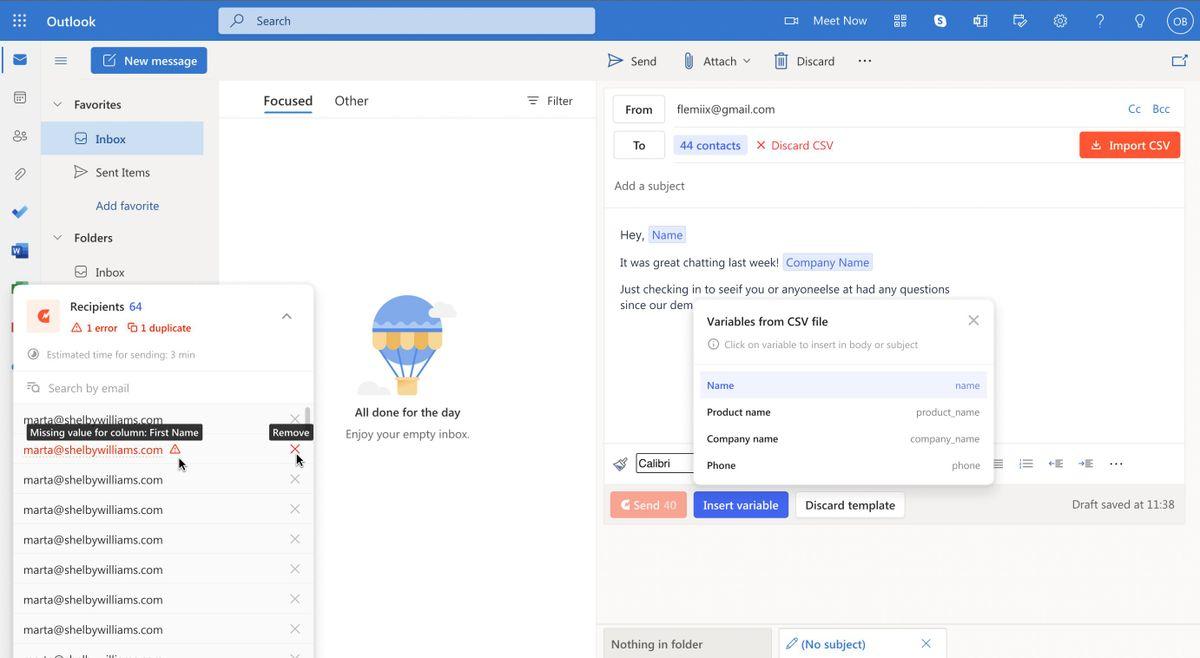1200x658 pixels.
Task: Click the Import CSV button
Action: (1129, 145)
